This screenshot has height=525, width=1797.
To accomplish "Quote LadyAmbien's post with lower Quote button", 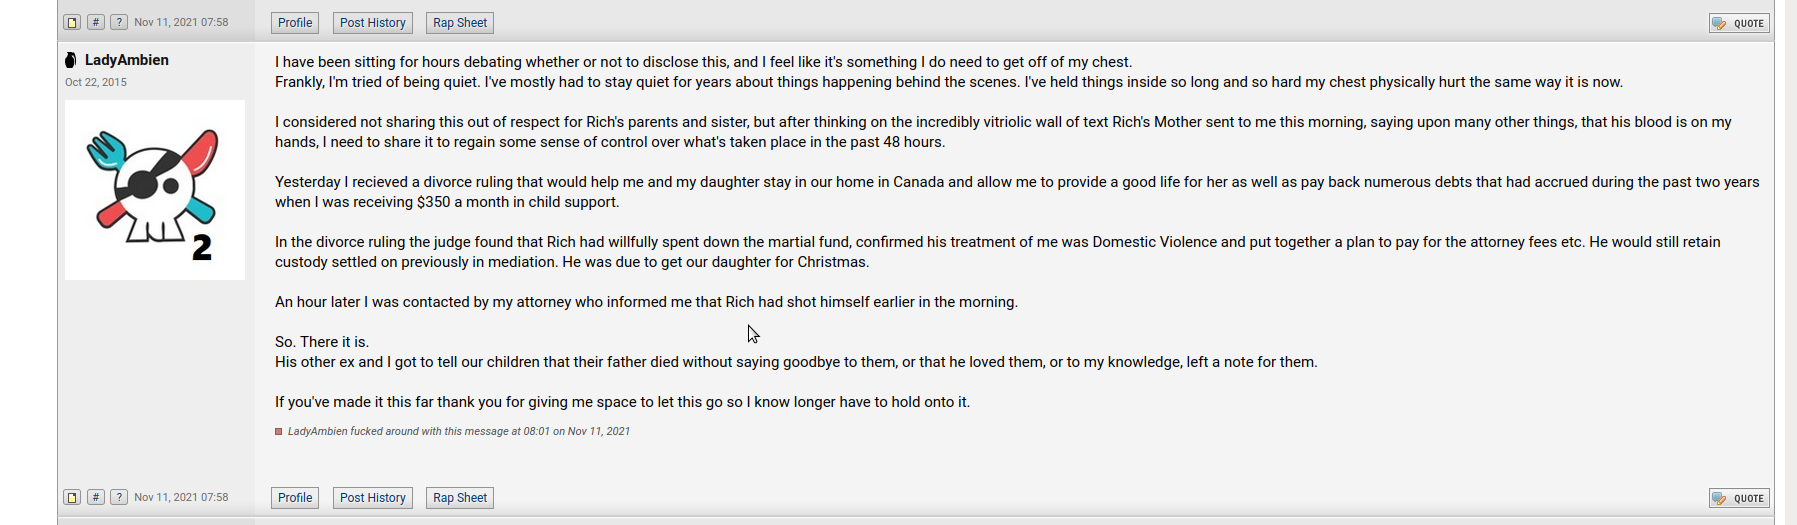I will [1740, 498].
